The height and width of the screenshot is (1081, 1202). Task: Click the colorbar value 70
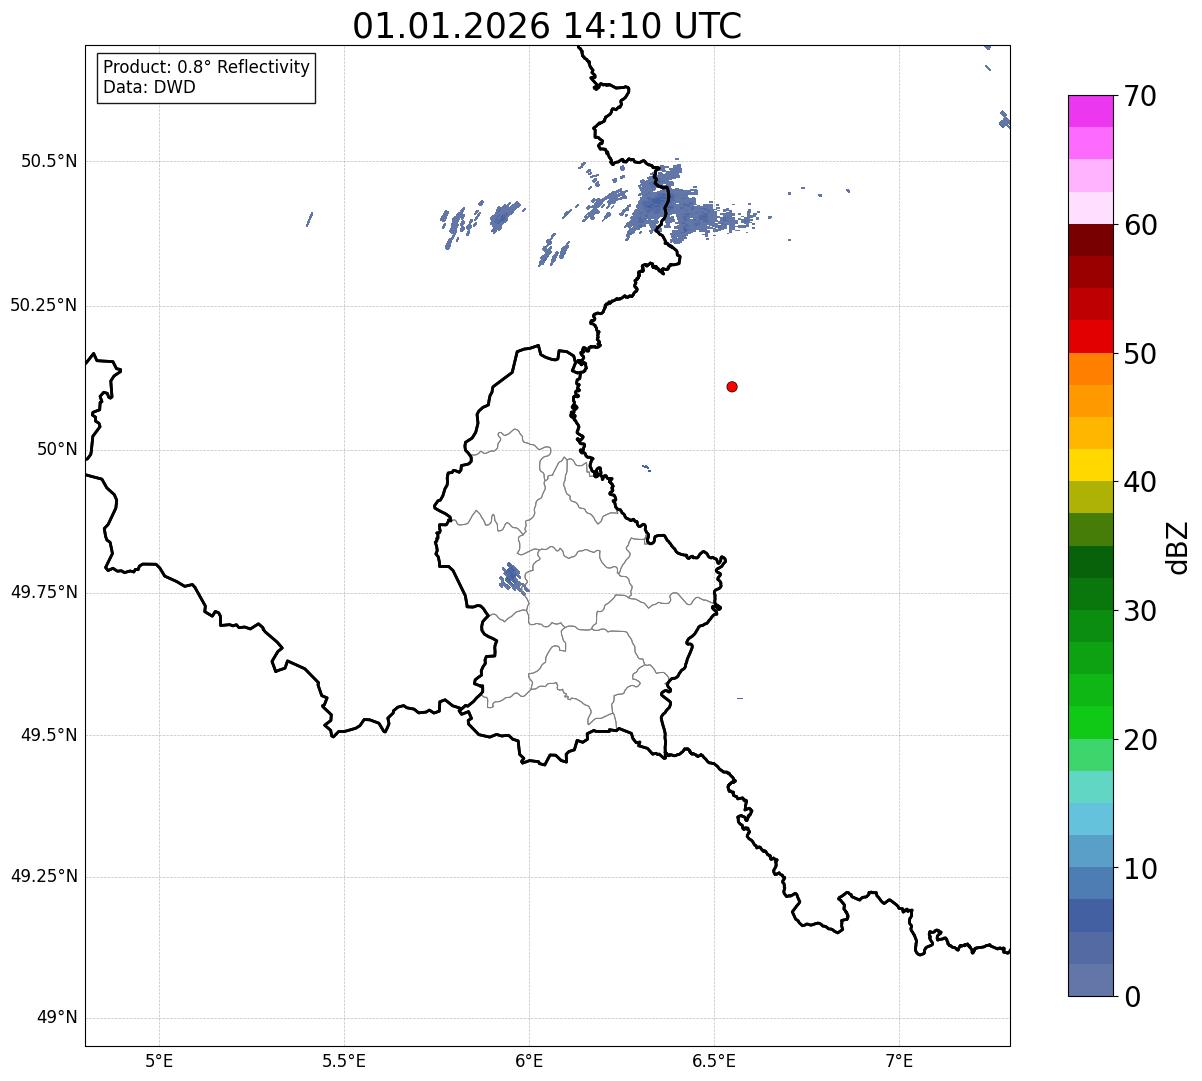point(1140,96)
